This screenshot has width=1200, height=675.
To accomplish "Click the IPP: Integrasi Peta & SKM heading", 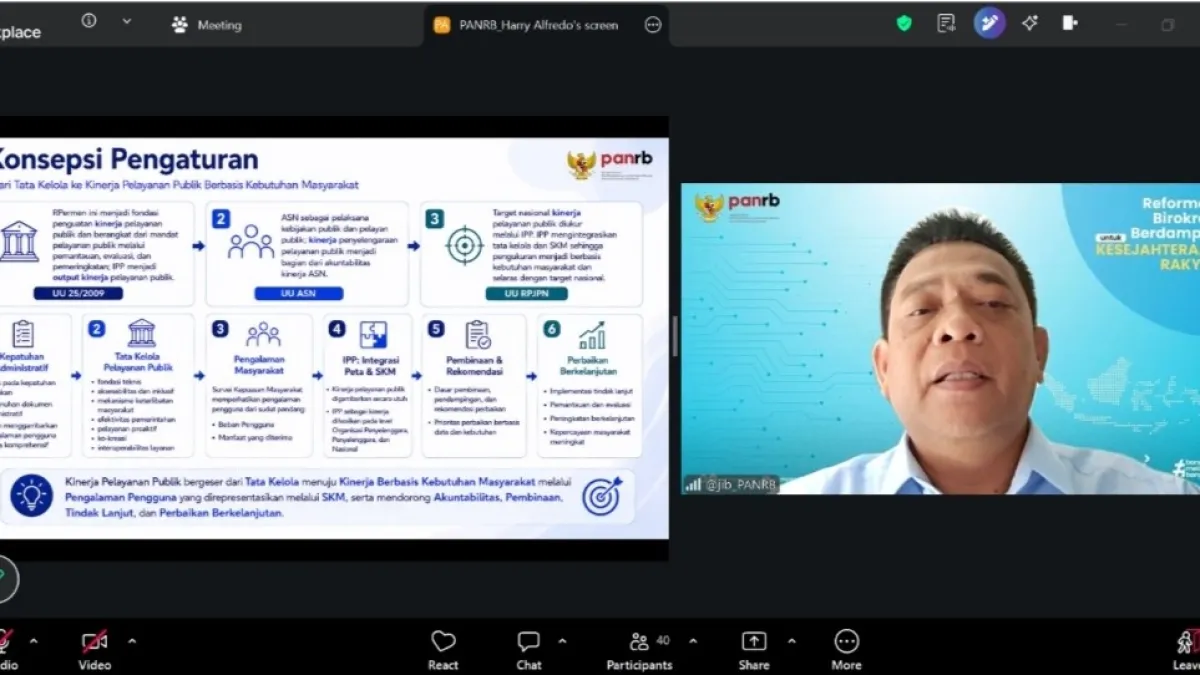I will (x=372, y=365).
